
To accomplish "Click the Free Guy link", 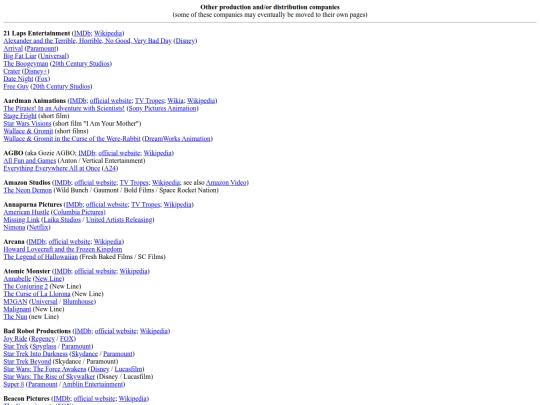I will 16,86.
